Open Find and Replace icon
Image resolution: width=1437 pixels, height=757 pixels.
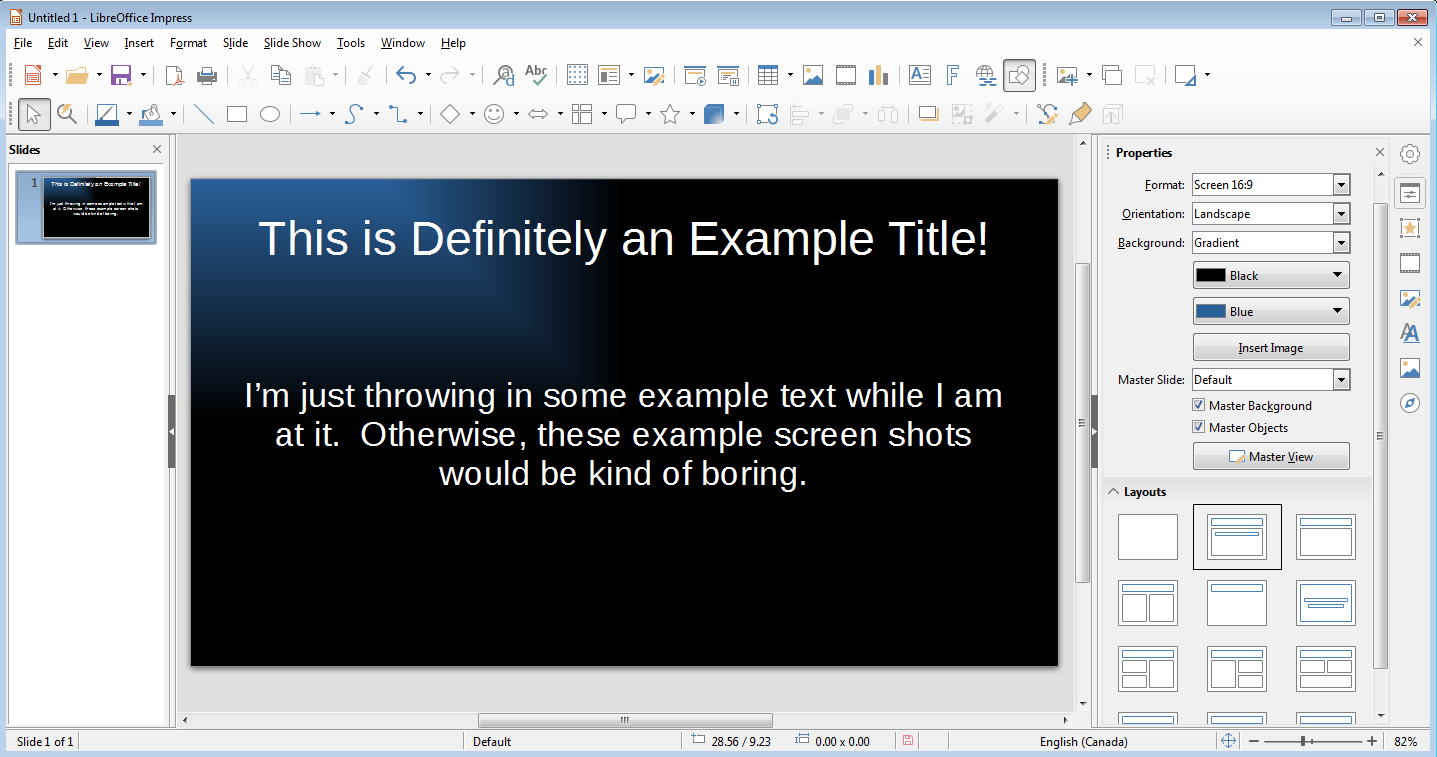tap(504, 75)
